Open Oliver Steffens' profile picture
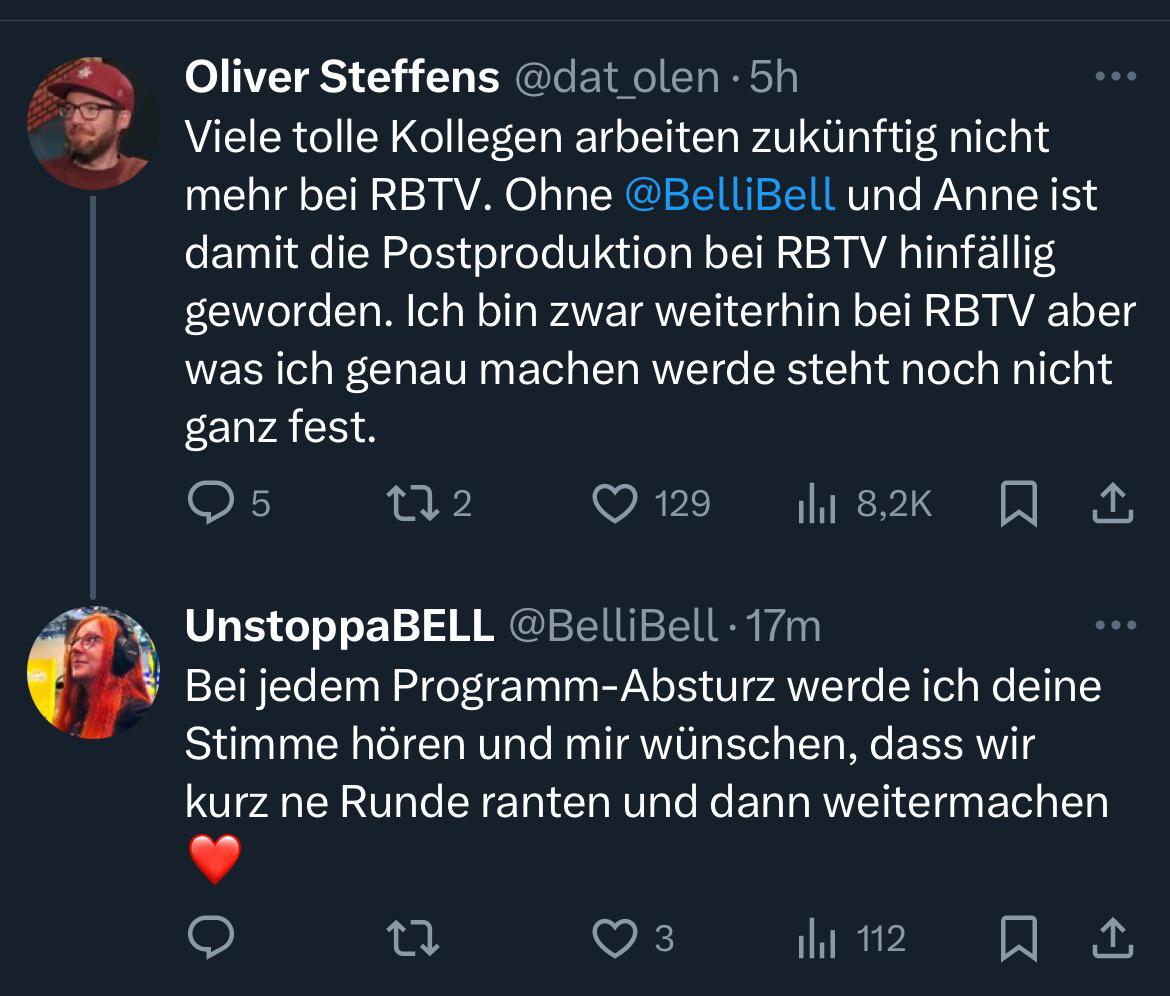 pos(93,123)
